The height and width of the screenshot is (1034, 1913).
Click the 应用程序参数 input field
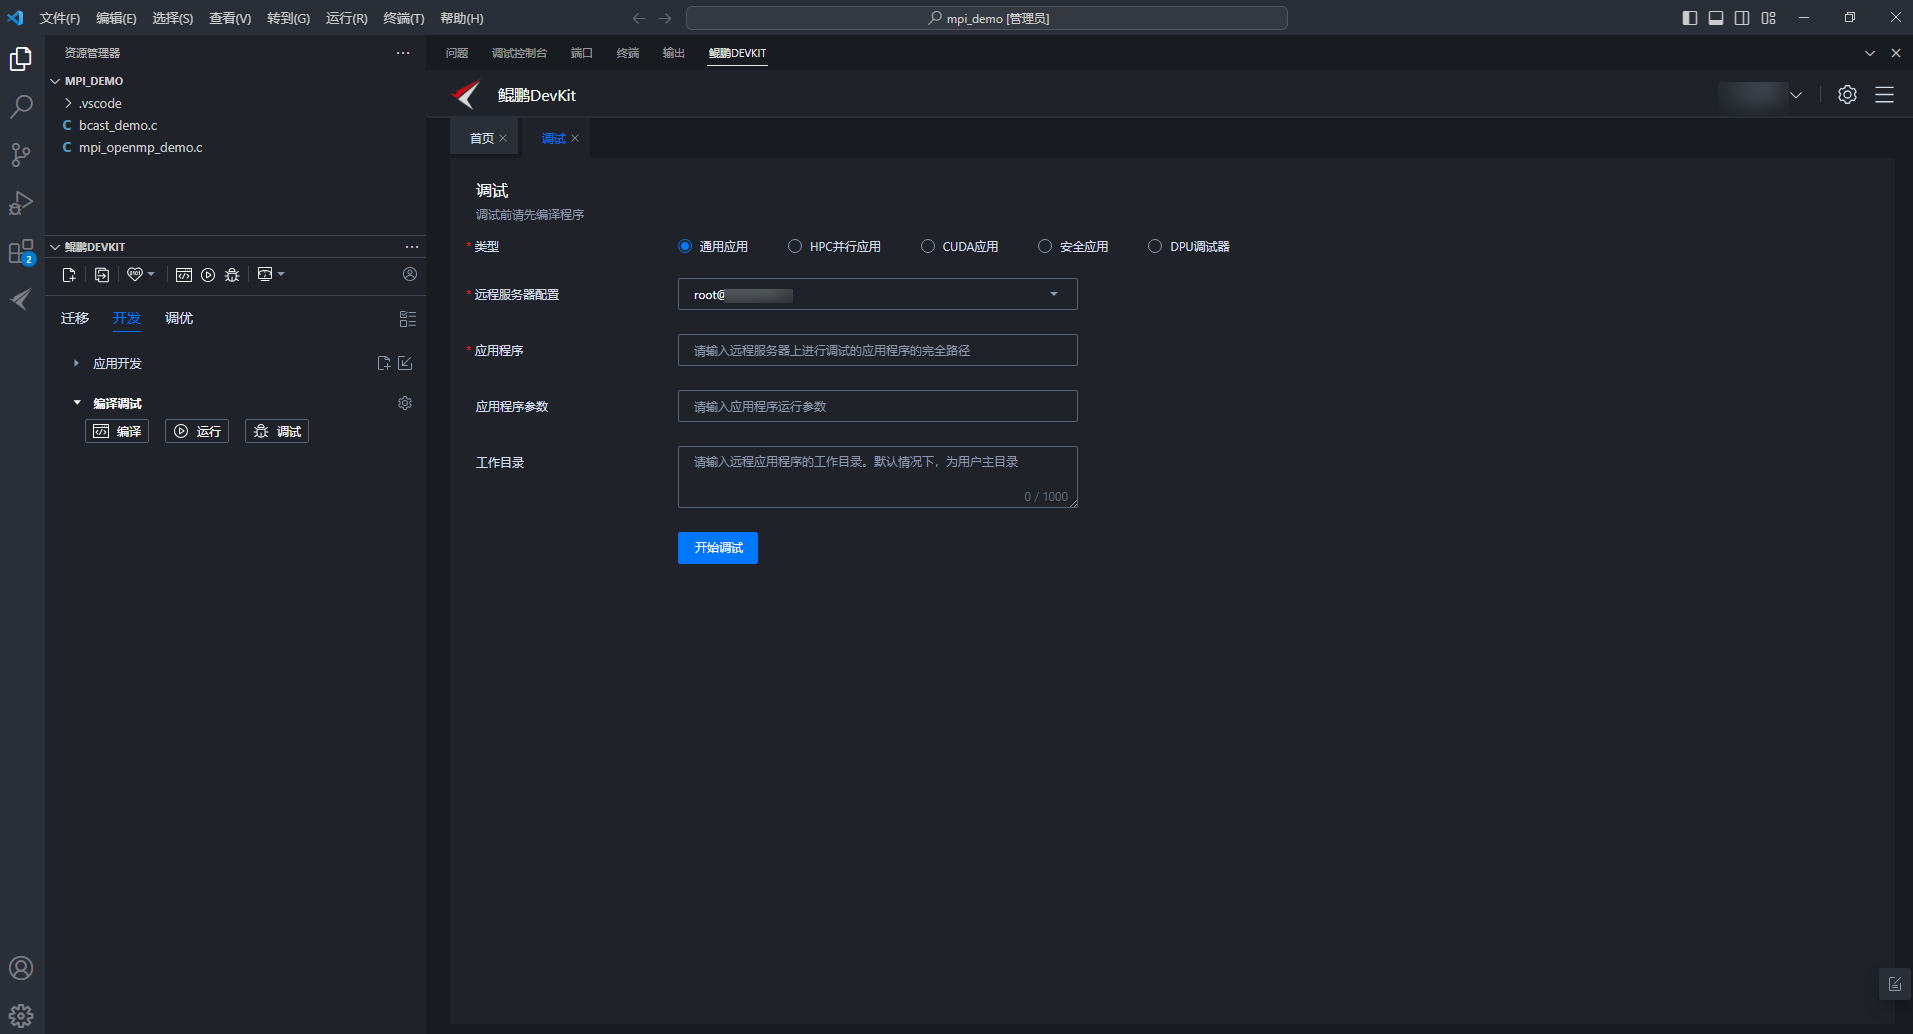tap(878, 406)
